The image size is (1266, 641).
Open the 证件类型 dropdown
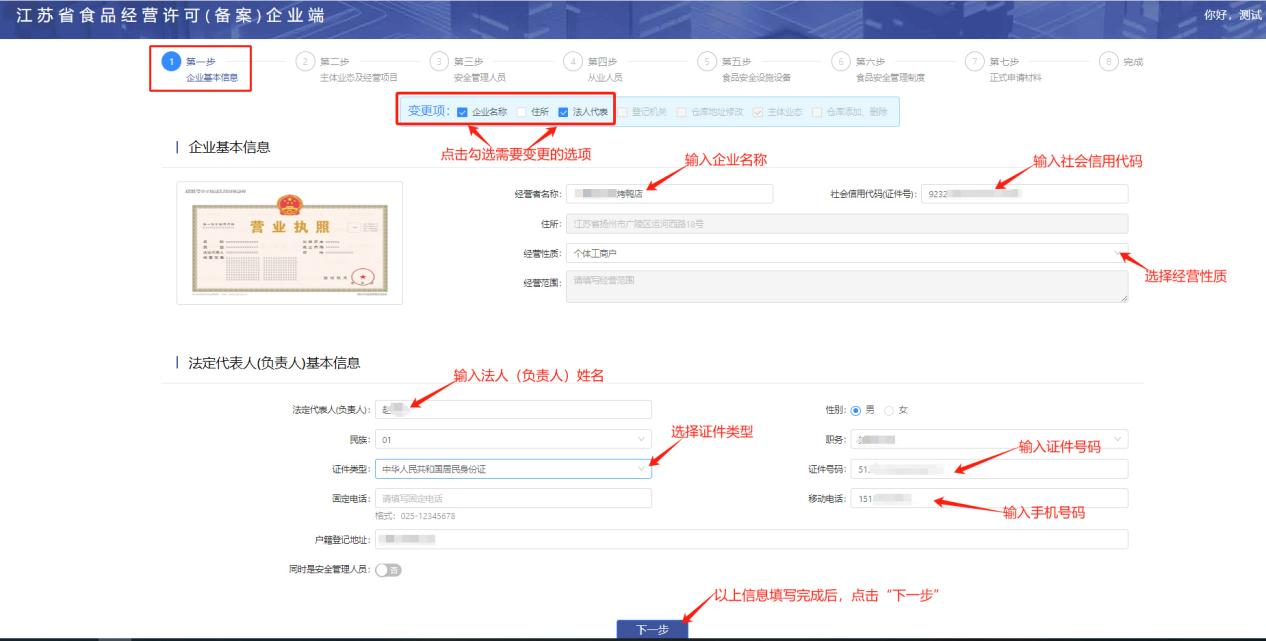(x=512, y=468)
